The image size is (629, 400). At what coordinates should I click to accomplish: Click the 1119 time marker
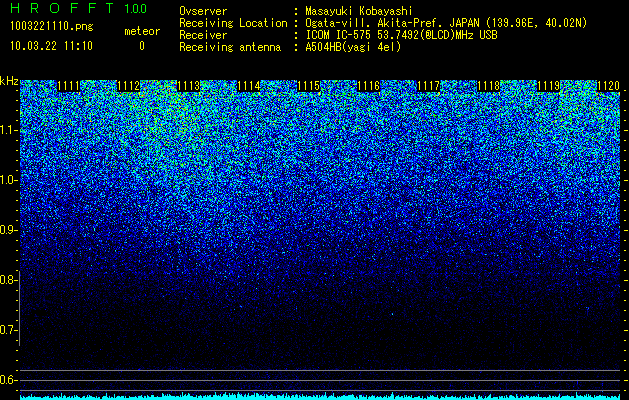click(548, 86)
